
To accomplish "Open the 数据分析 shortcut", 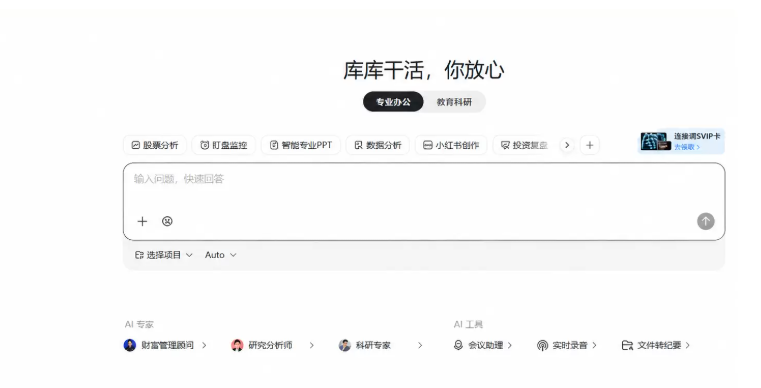I will [x=378, y=145].
